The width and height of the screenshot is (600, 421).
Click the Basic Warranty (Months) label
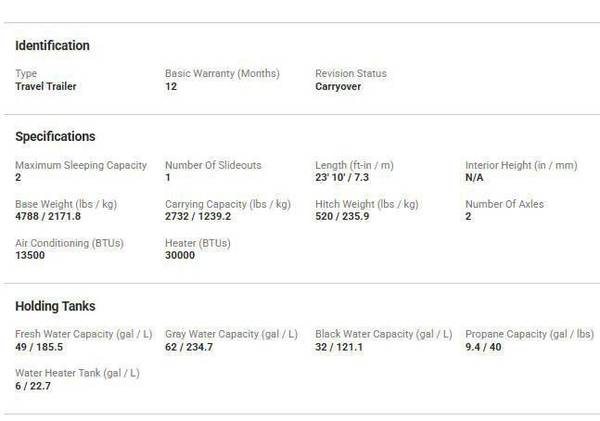point(222,74)
